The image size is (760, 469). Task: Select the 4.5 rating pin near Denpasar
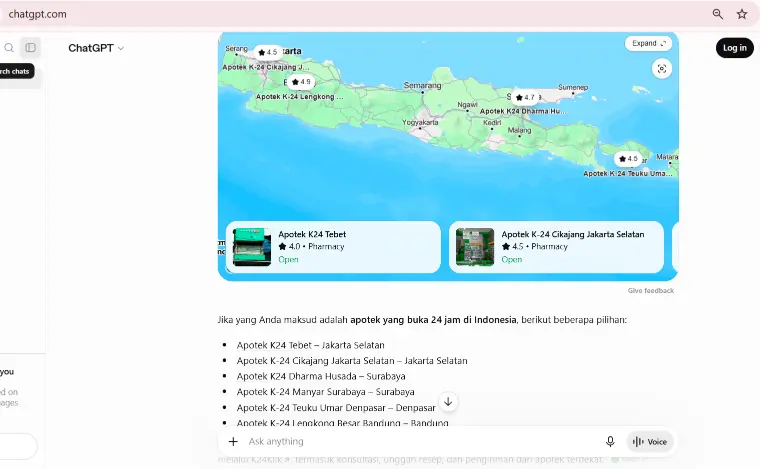[x=628, y=158]
